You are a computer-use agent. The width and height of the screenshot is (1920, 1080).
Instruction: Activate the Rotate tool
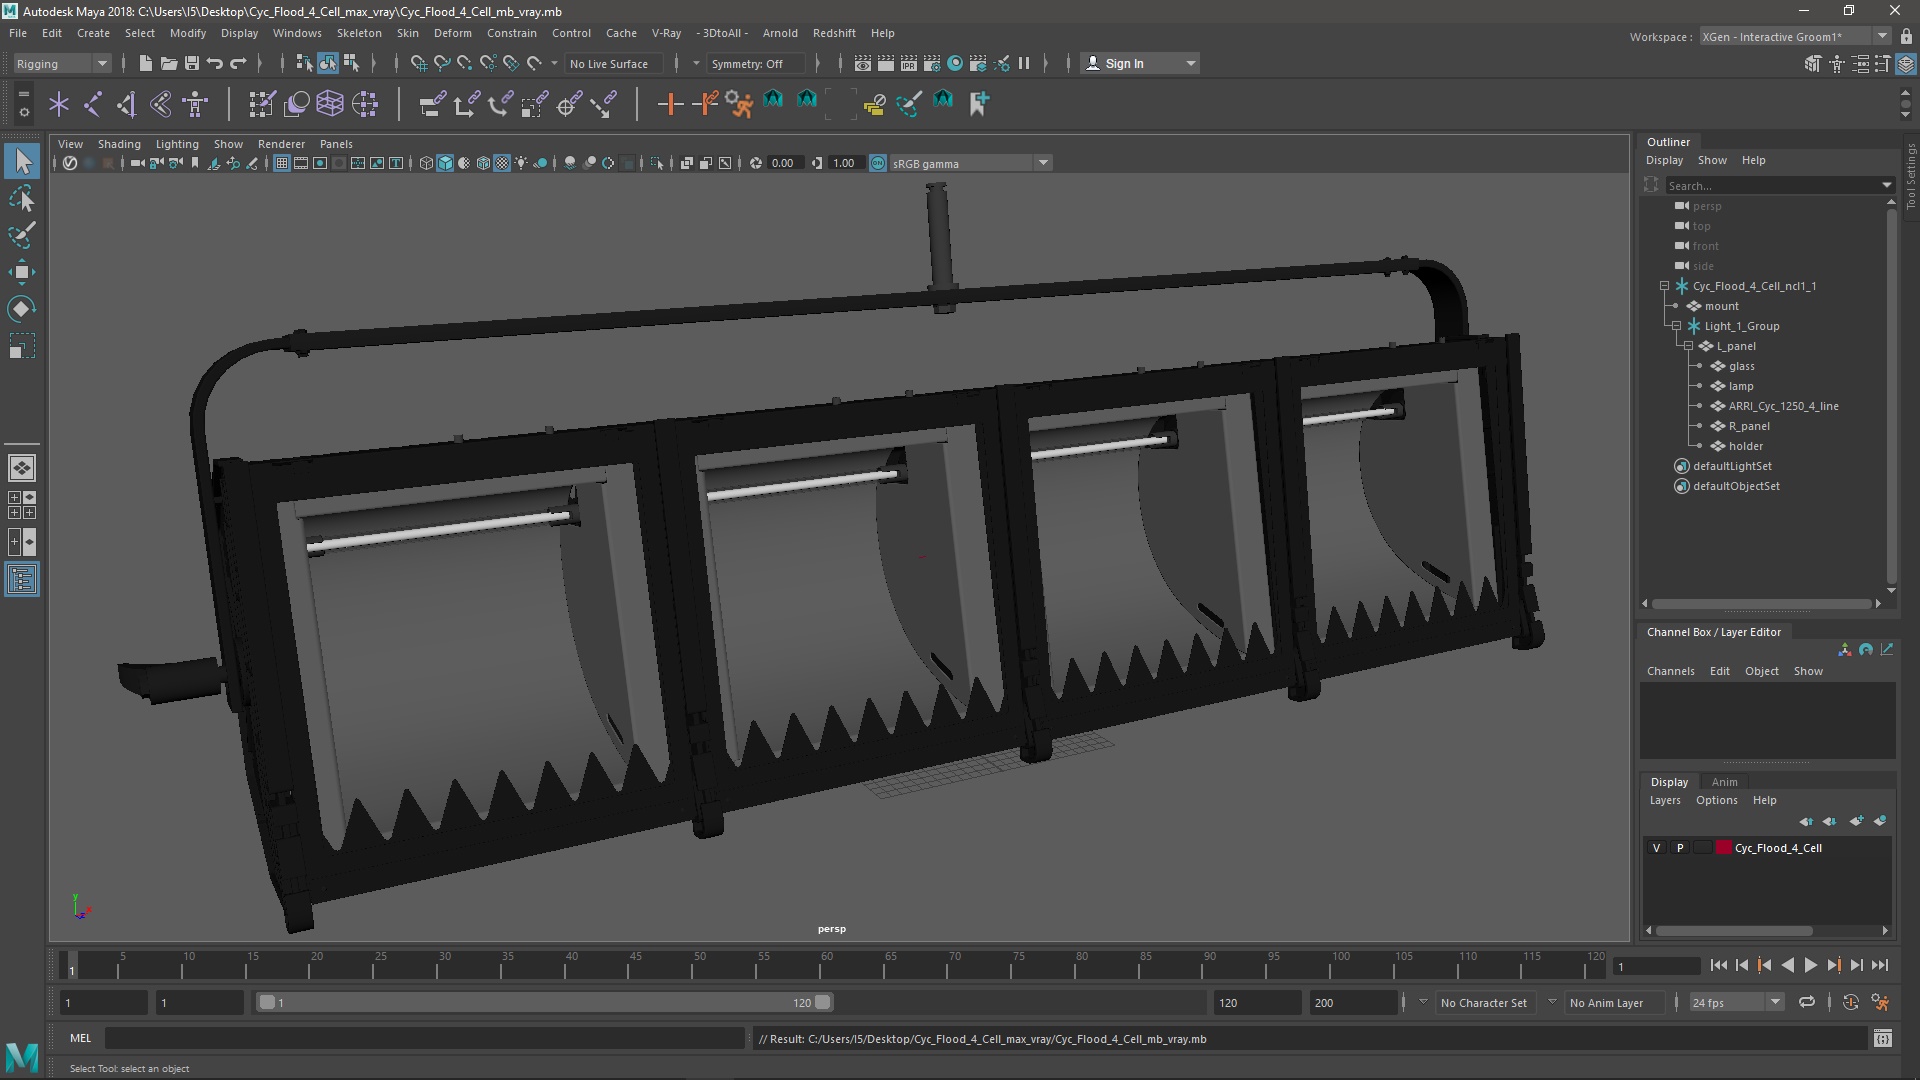point(22,309)
